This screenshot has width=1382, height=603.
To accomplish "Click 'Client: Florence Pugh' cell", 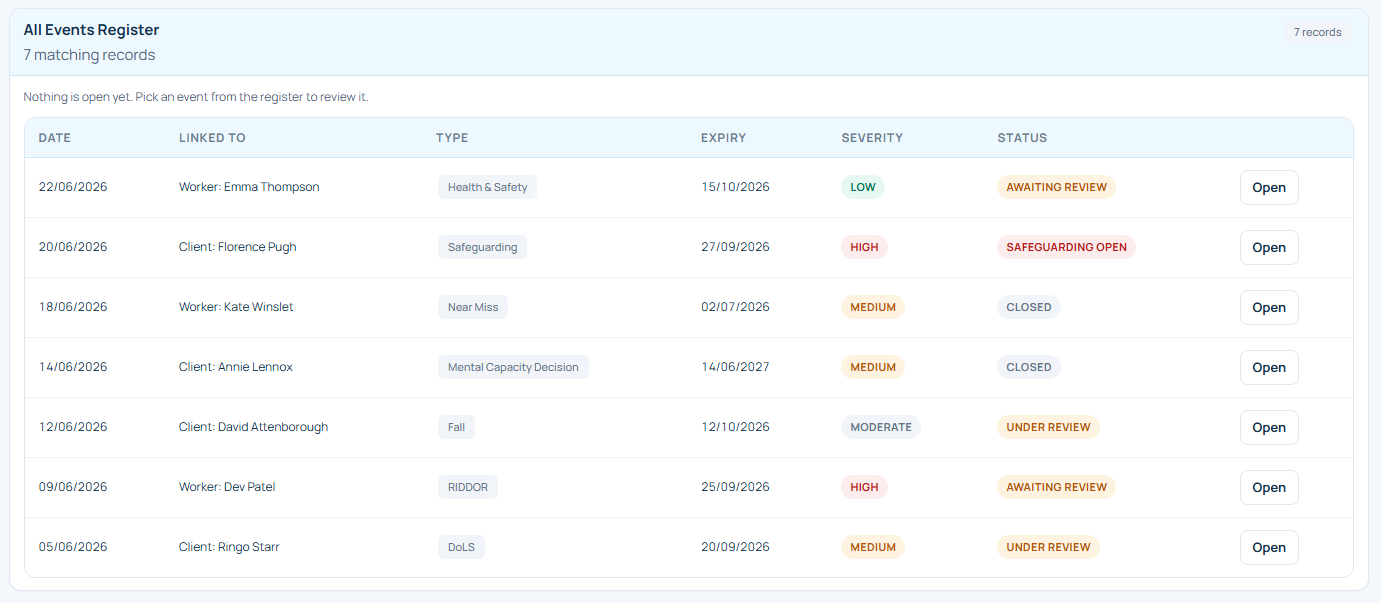I will [x=238, y=247].
